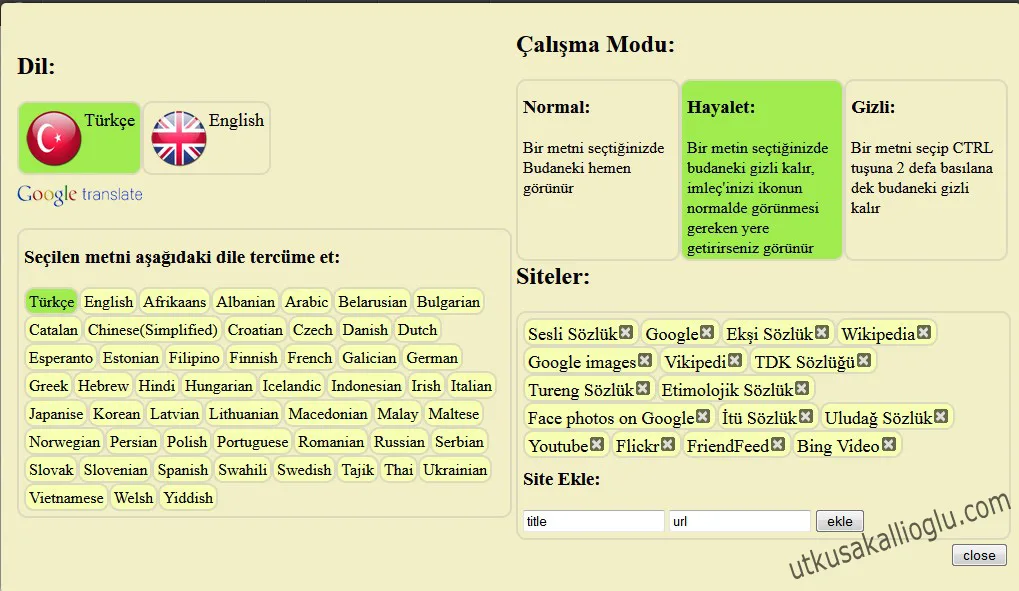Select Swedish as translation language
This screenshot has height=591, width=1019.
click(304, 469)
